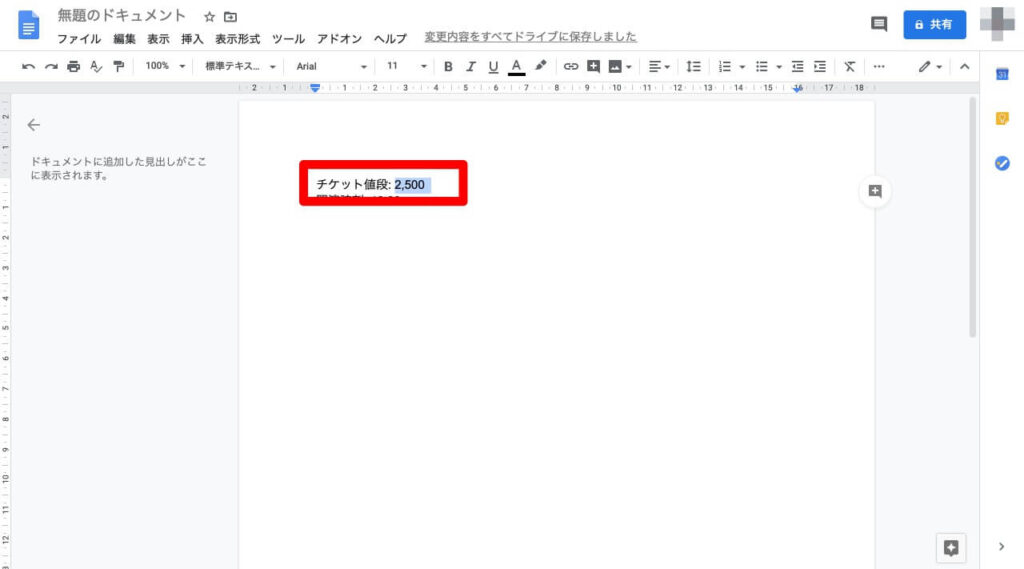This screenshot has width=1024, height=569.
Task: Open the editing mode pencil dropdown
Action: pyautogui.click(x=930, y=67)
